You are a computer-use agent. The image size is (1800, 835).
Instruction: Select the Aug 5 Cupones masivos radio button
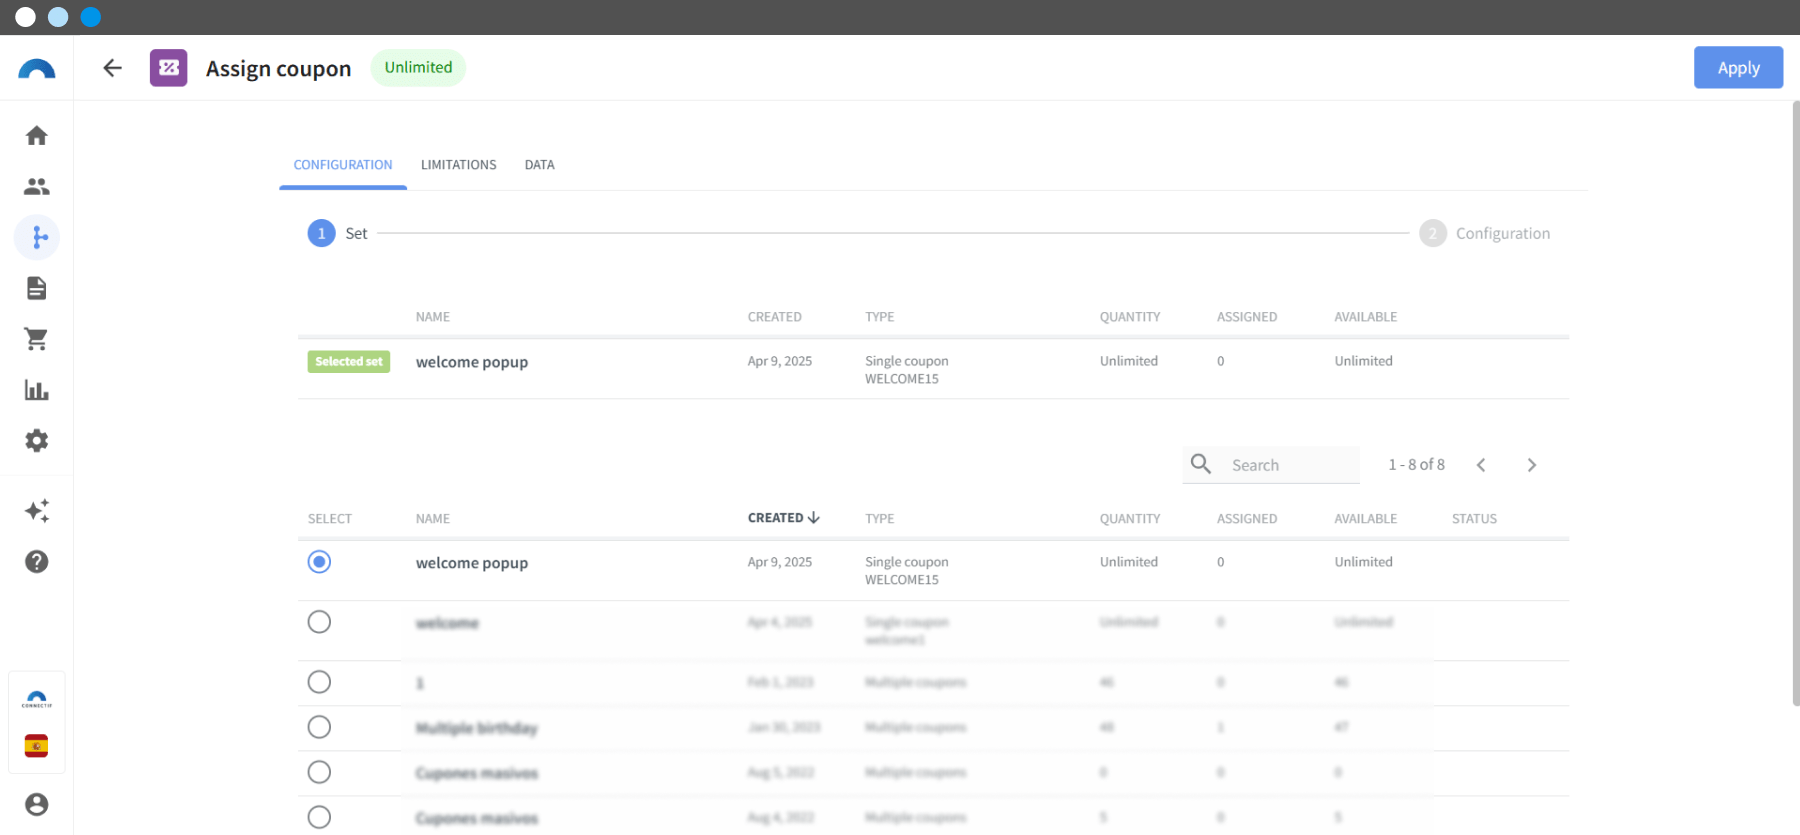319,772
